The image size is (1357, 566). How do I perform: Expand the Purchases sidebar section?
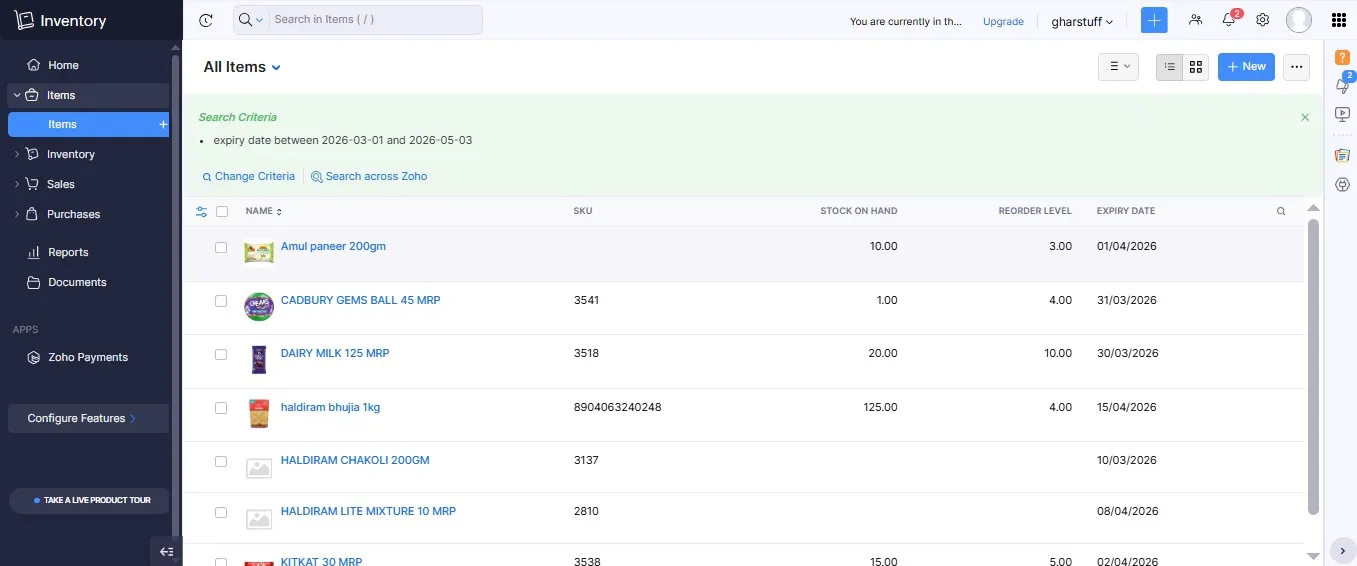17,214
